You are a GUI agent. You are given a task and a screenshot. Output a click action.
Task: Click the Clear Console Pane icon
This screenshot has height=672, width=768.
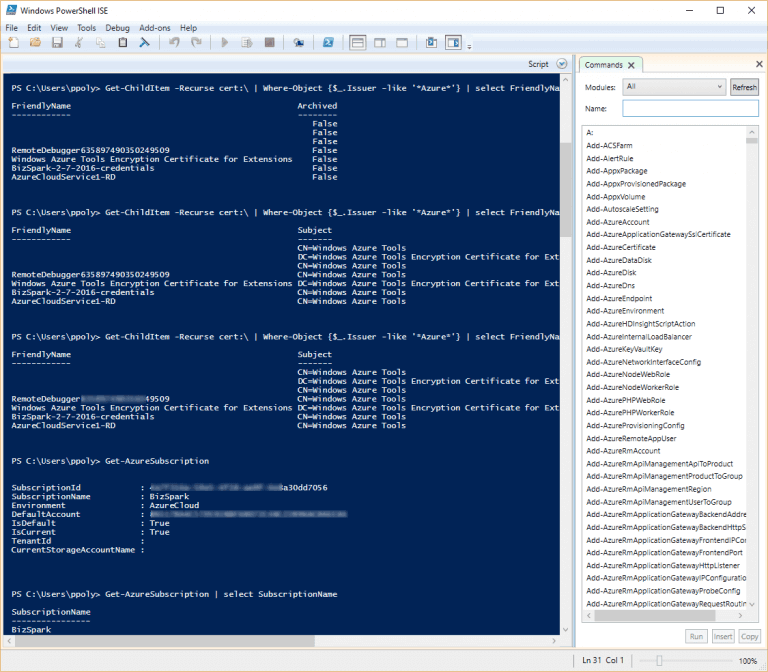point(144,43)
